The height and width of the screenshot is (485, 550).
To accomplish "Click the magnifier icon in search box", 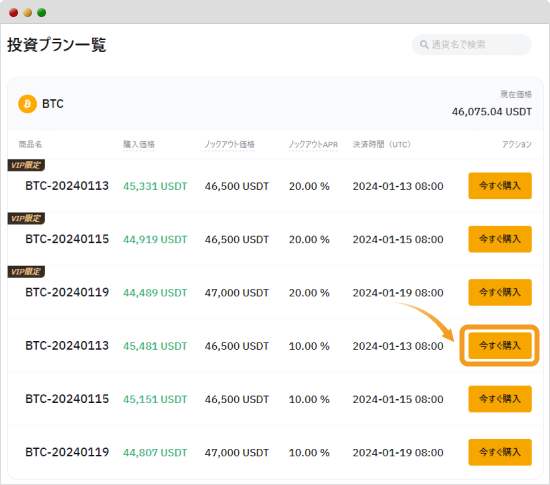I will [x=424, y=45].
